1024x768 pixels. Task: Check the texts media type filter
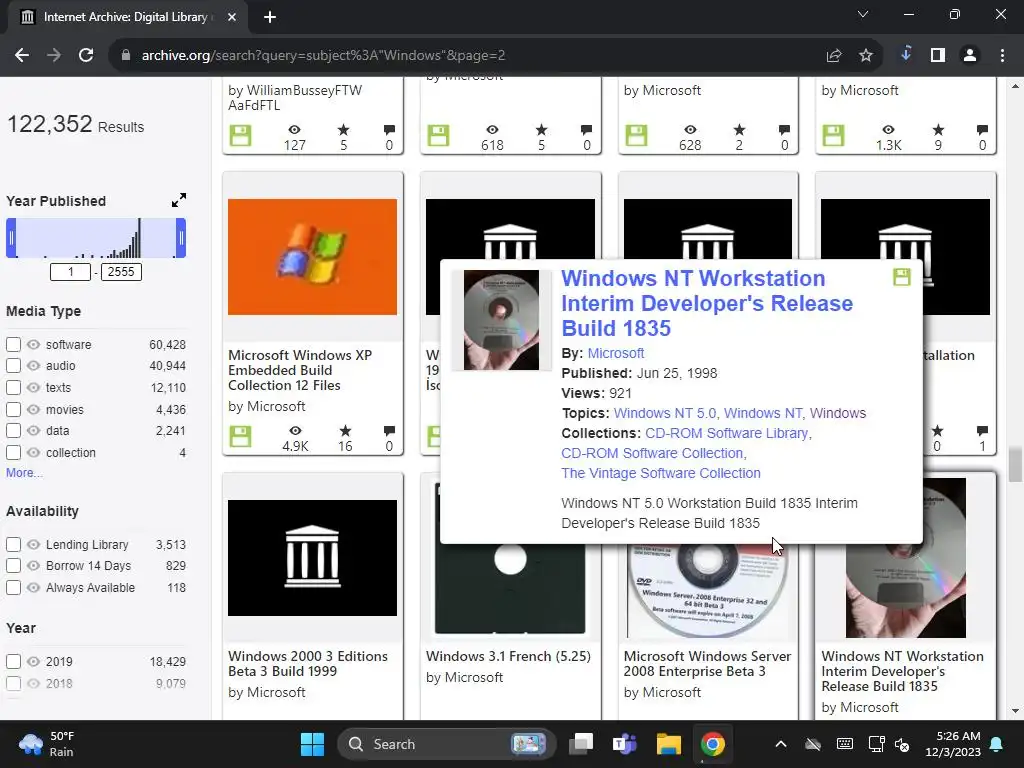click(13, 387)
